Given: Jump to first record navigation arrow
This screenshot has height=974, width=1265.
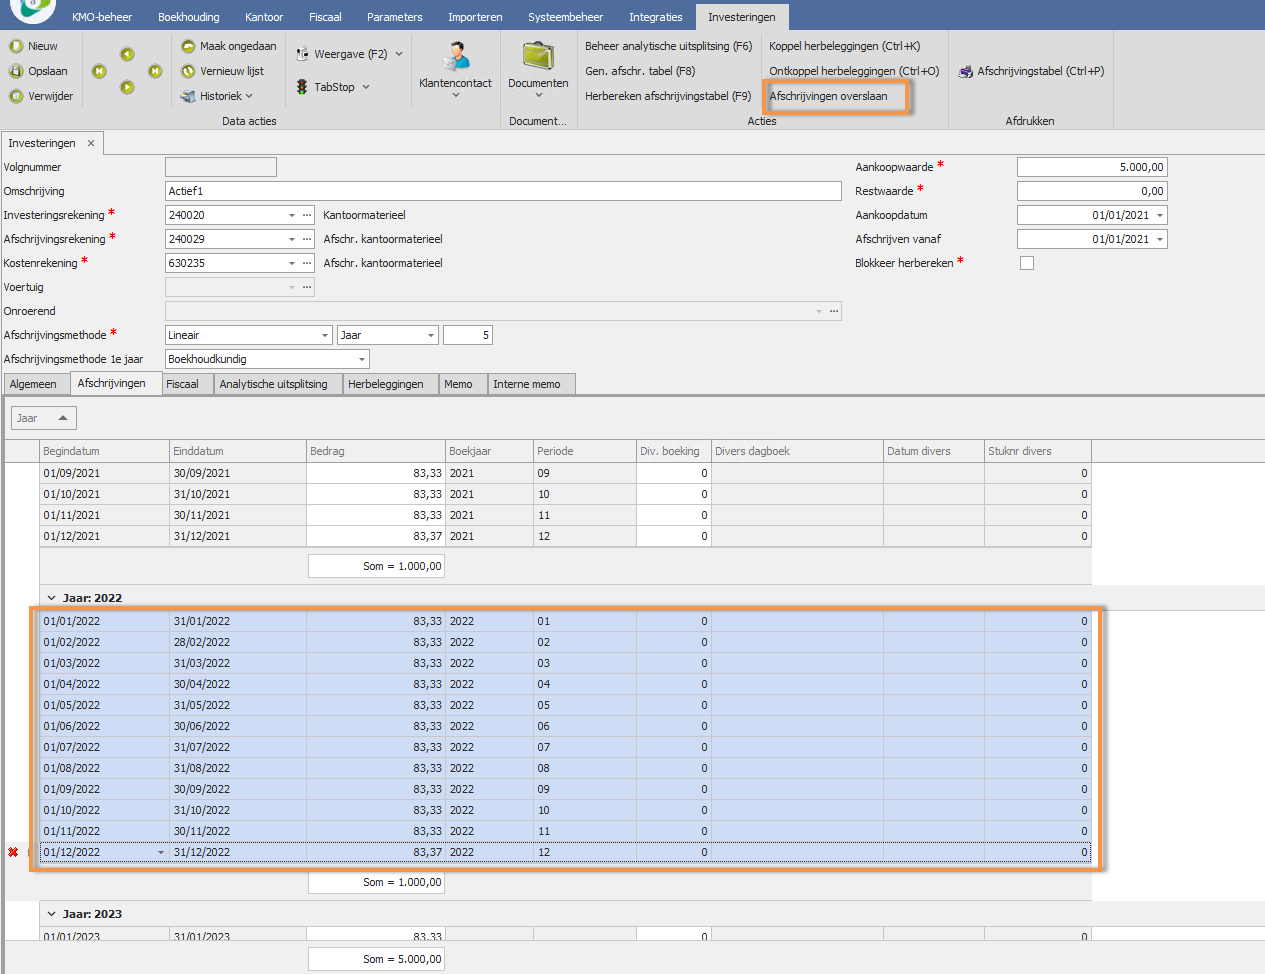Looking at the screenshot, I should 99,71.
